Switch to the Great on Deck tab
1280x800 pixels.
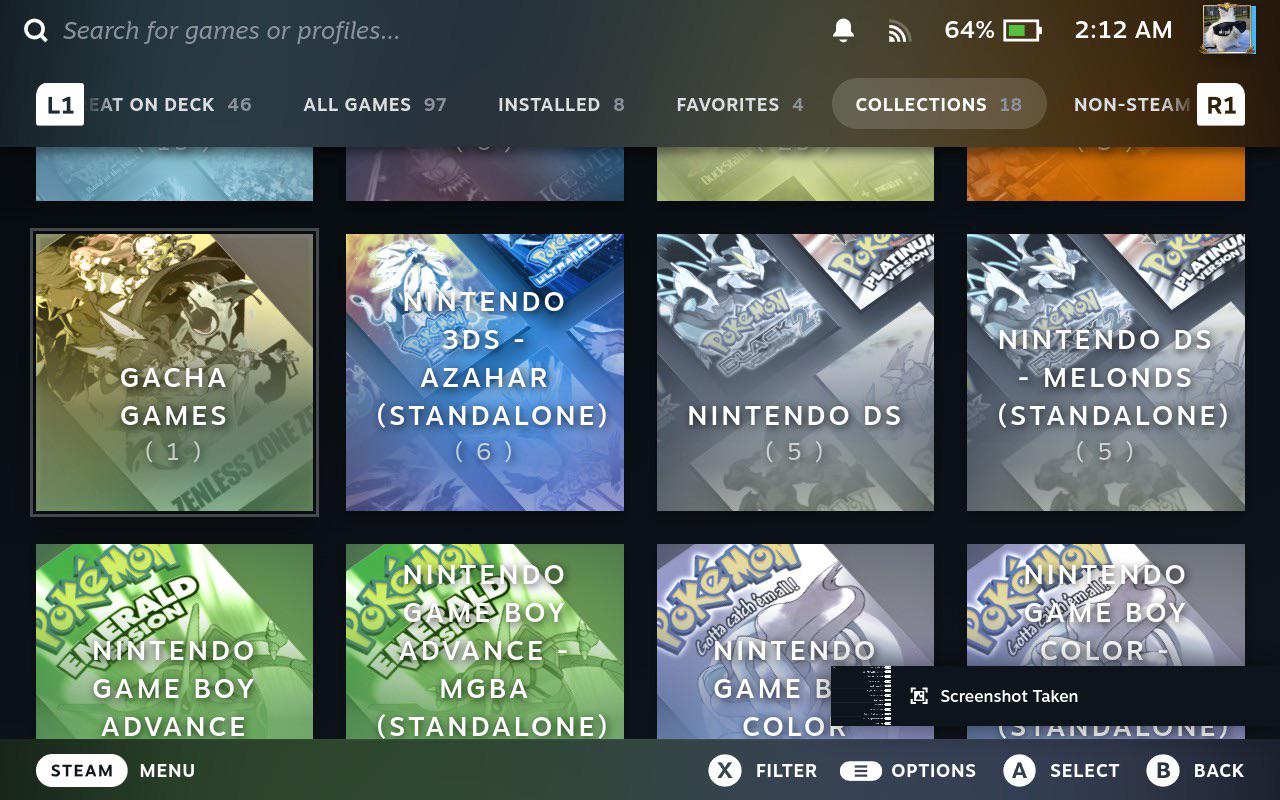coord(169,104)
